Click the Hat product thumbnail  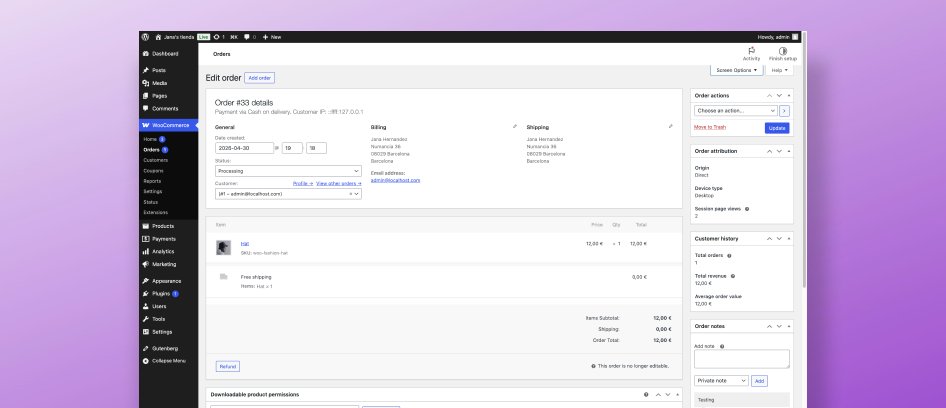[223, 247]
